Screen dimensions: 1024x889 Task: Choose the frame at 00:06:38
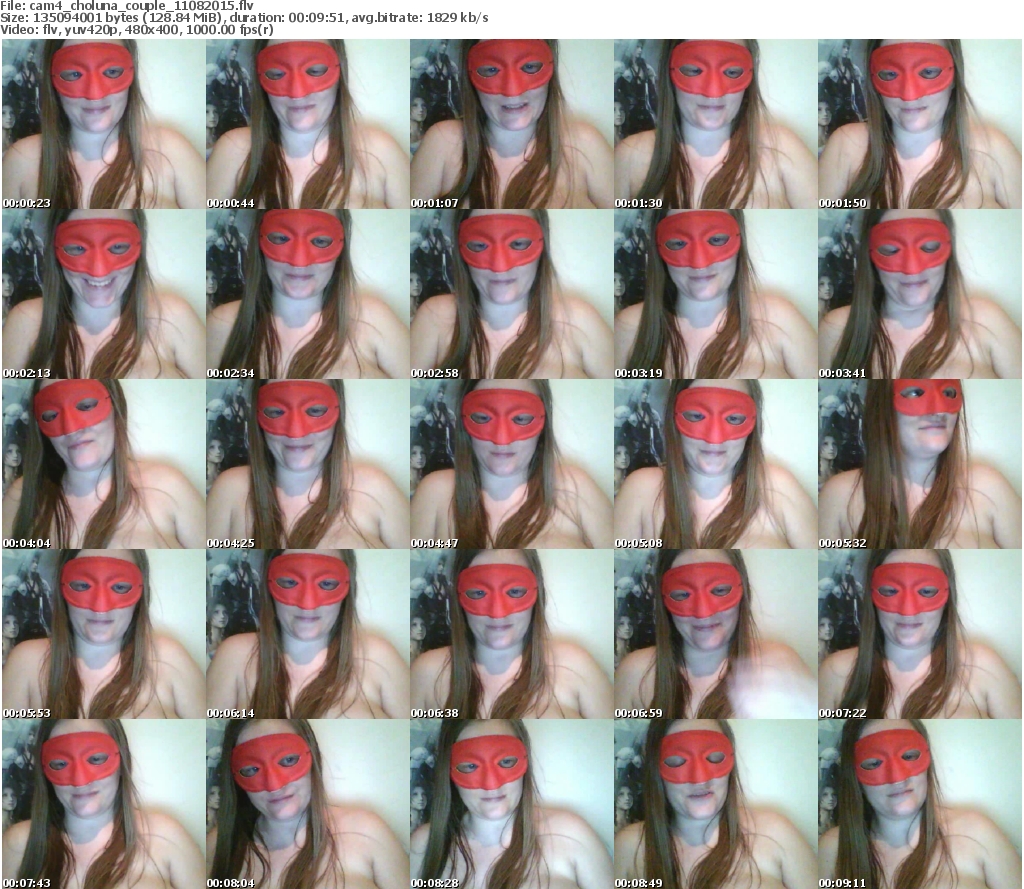[511, 634]
